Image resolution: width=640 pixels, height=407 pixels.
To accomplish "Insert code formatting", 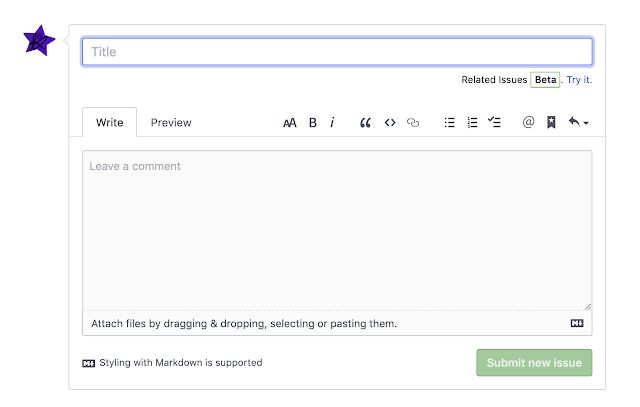I will tap(390, 123).
